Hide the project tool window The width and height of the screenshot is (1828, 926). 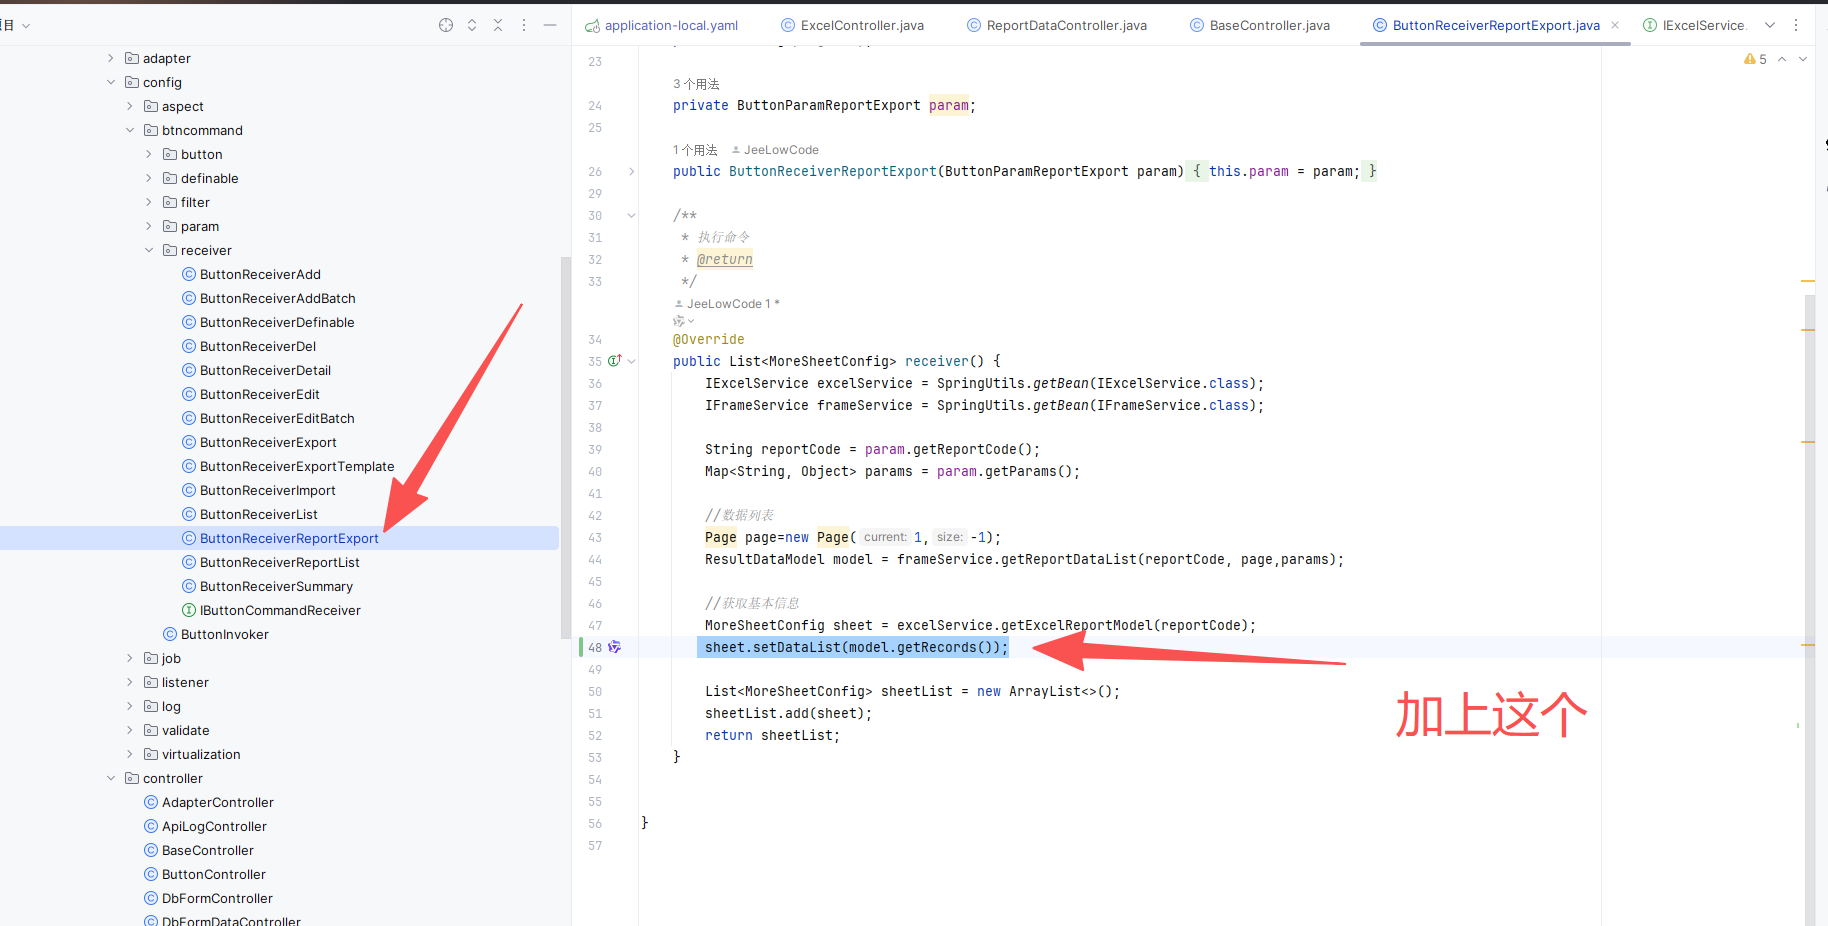550,25
